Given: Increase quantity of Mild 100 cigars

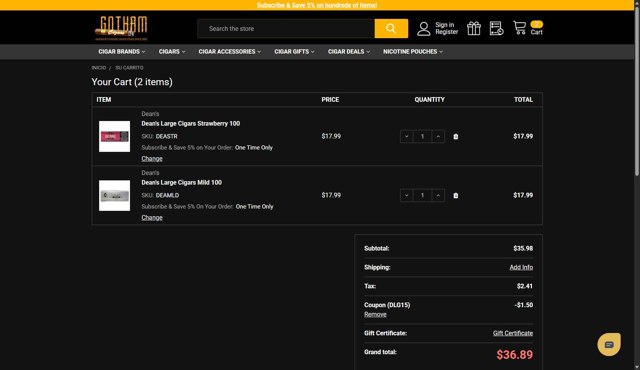Looking at the screenshot, I should coord(438,195).
